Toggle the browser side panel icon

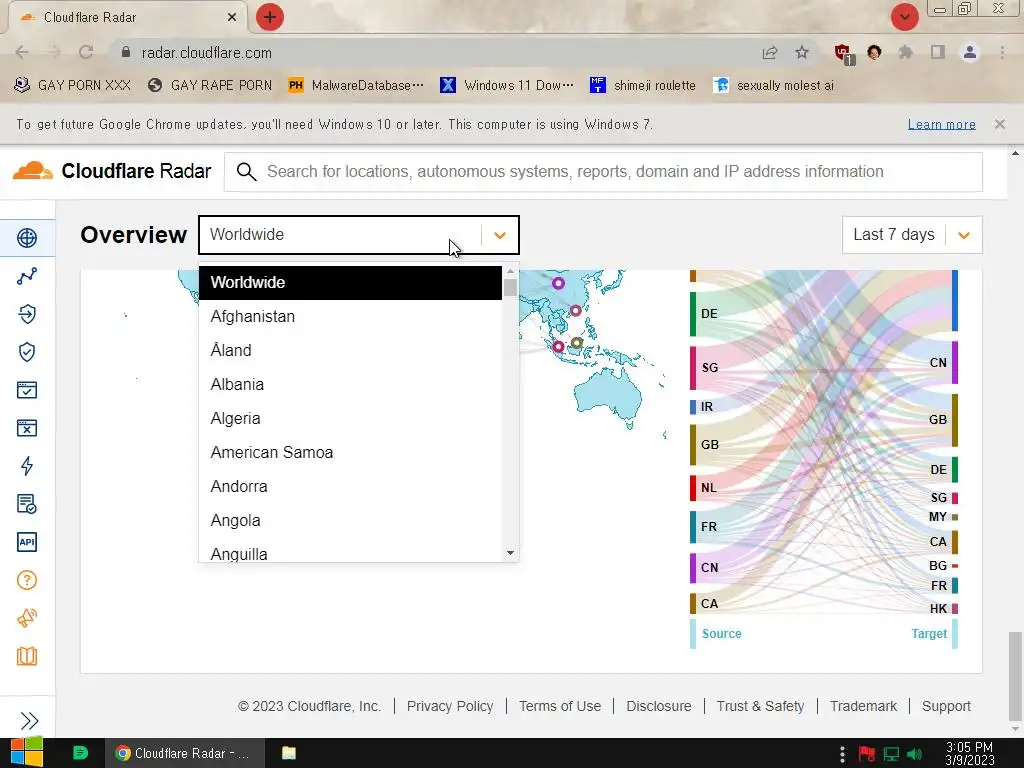click(938, 52)
